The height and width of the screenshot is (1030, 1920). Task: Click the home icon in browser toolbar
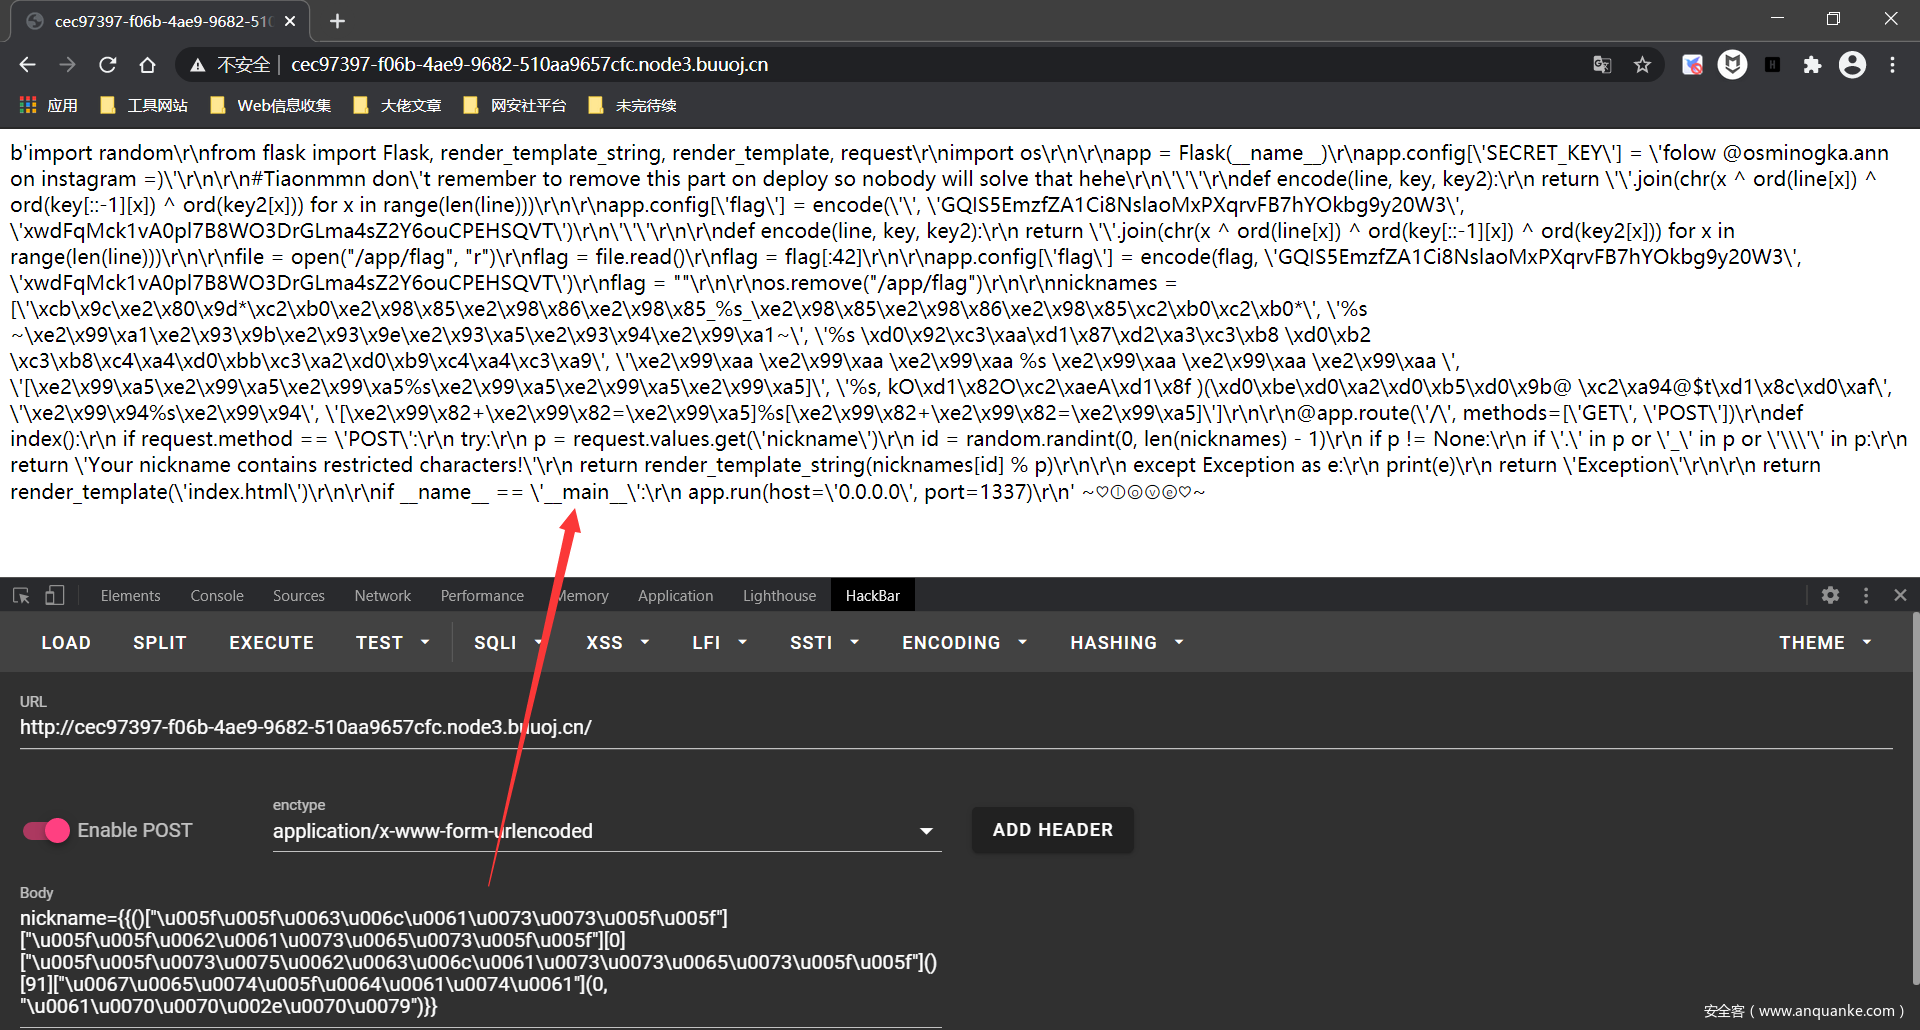[x=147, y=65]
